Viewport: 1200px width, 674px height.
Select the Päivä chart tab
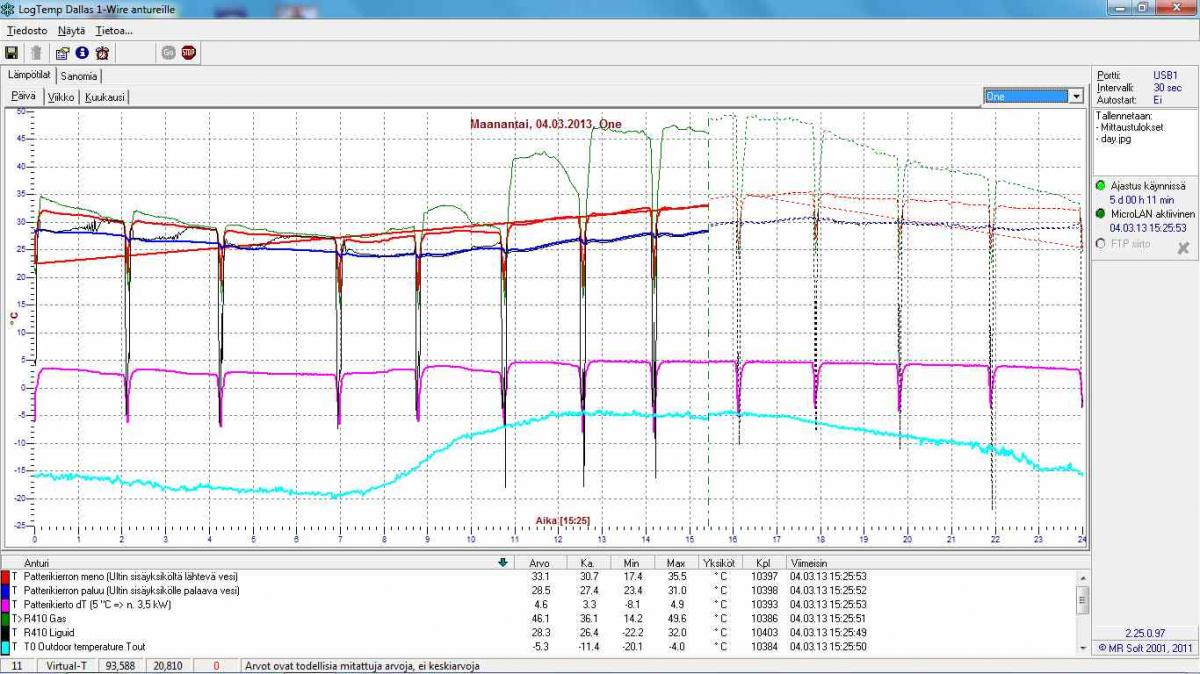pyautogui.click(x=23, y=96)
